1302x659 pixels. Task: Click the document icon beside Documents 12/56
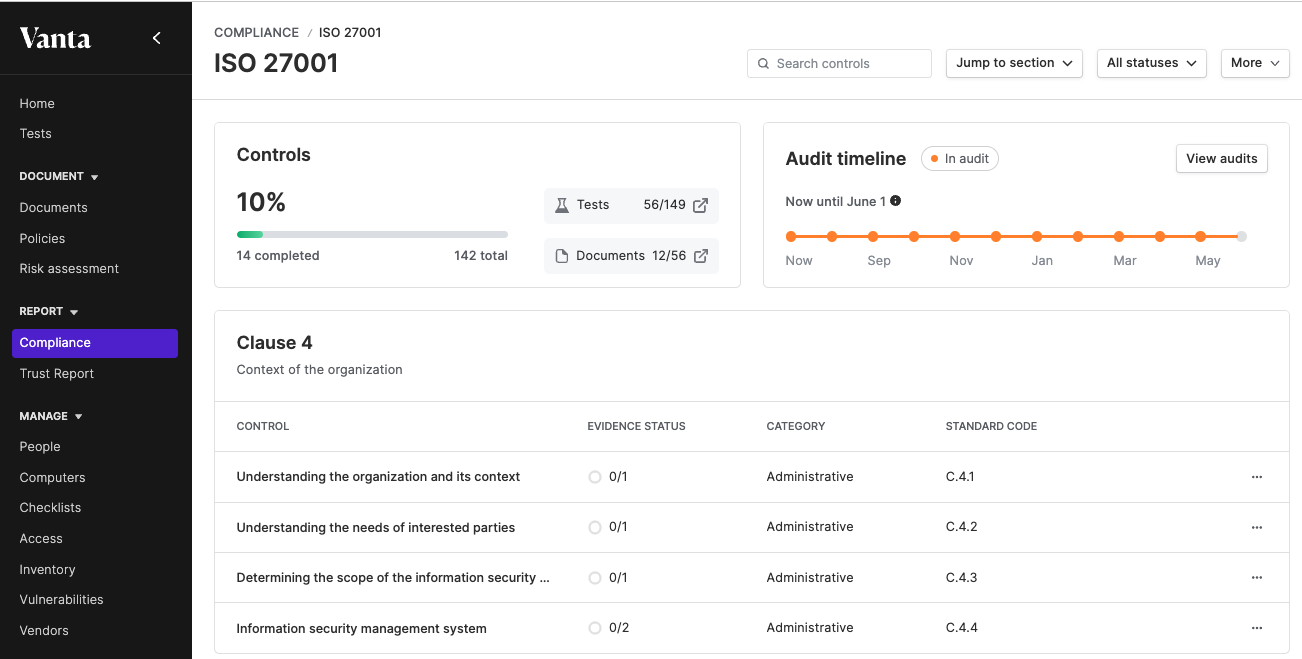tap(562, 255)
